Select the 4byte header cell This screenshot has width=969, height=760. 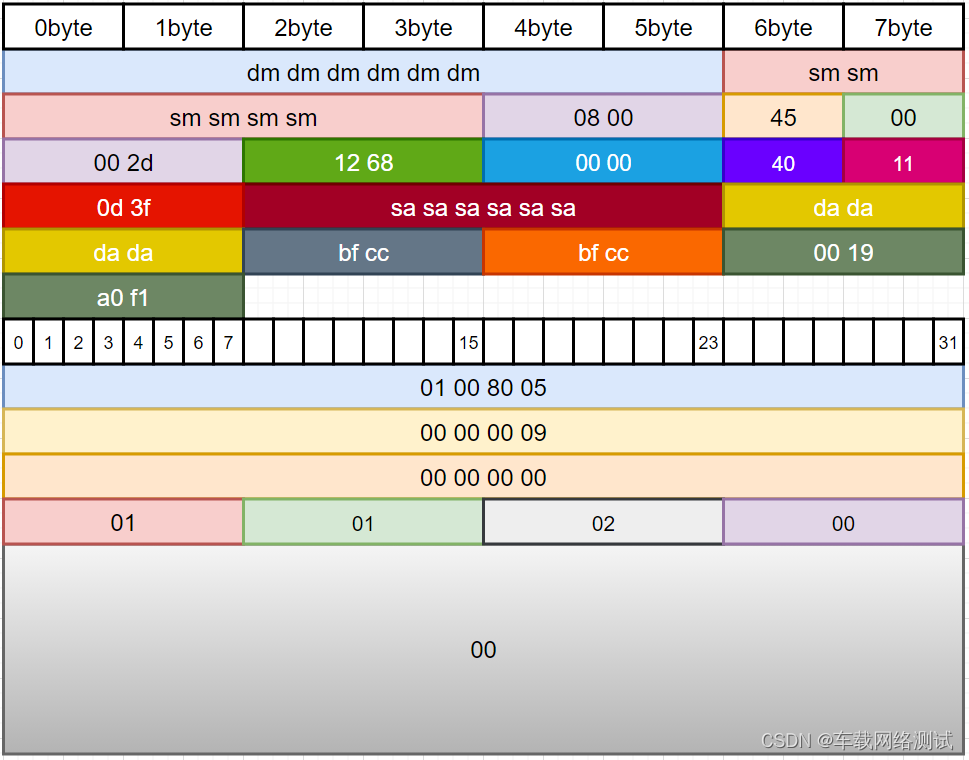[543, 27]
